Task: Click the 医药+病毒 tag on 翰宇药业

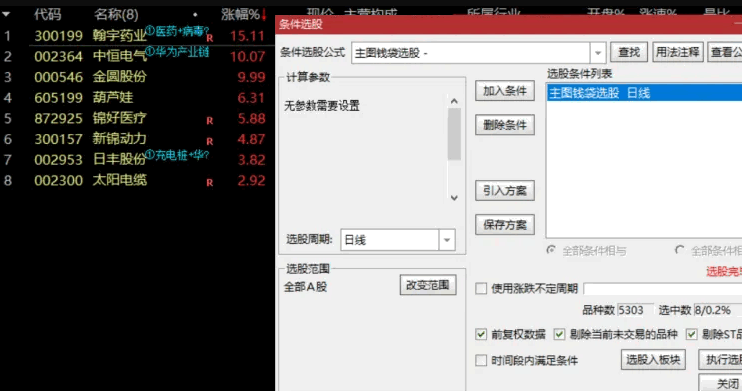Action: 177,31
